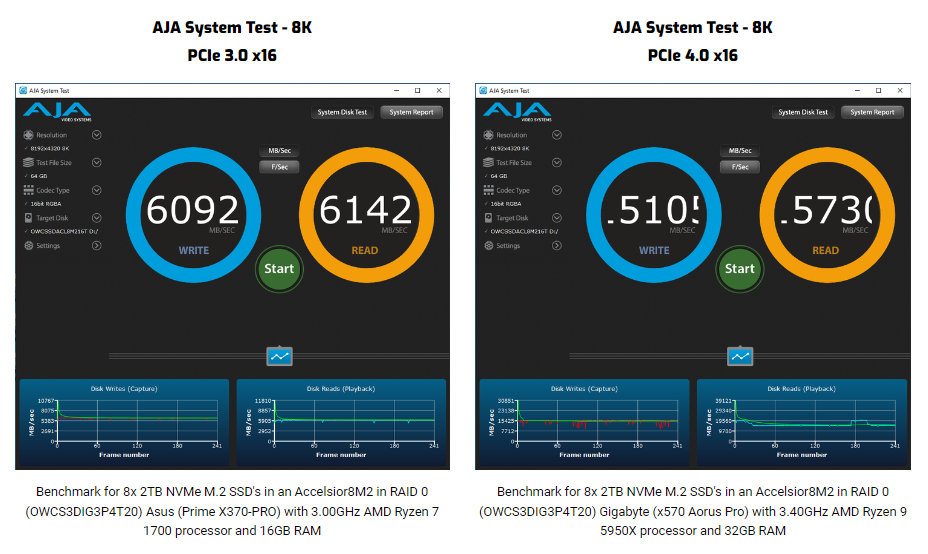This screenshot has height=554, width=928.
Task: Click Resolution globe icon in PCIe 4.0 window
Action: (488, 135)
